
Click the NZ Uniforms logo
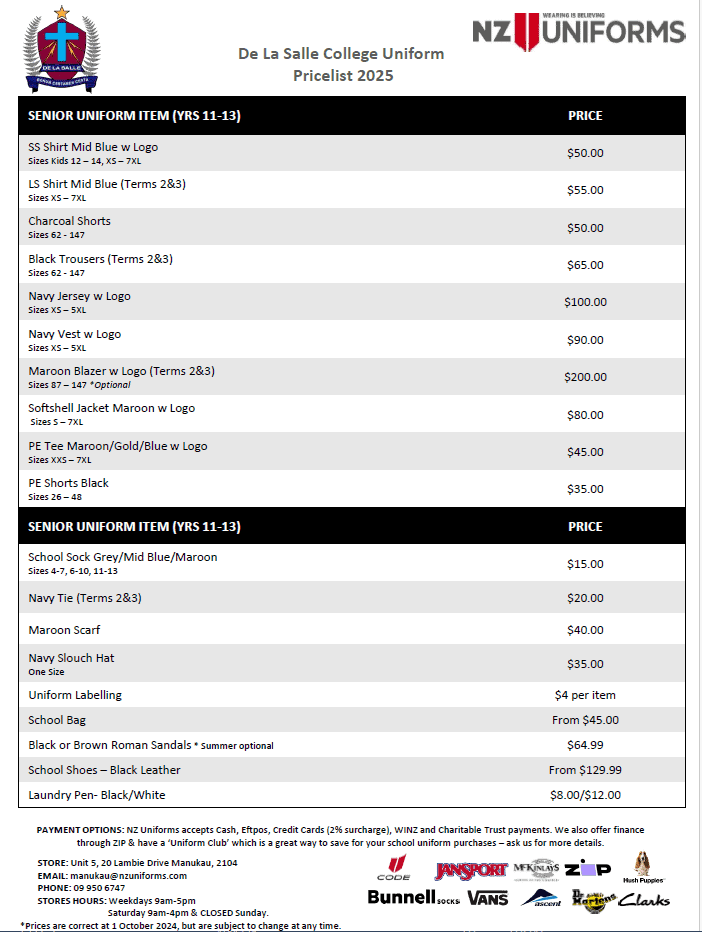pos(579,32)
